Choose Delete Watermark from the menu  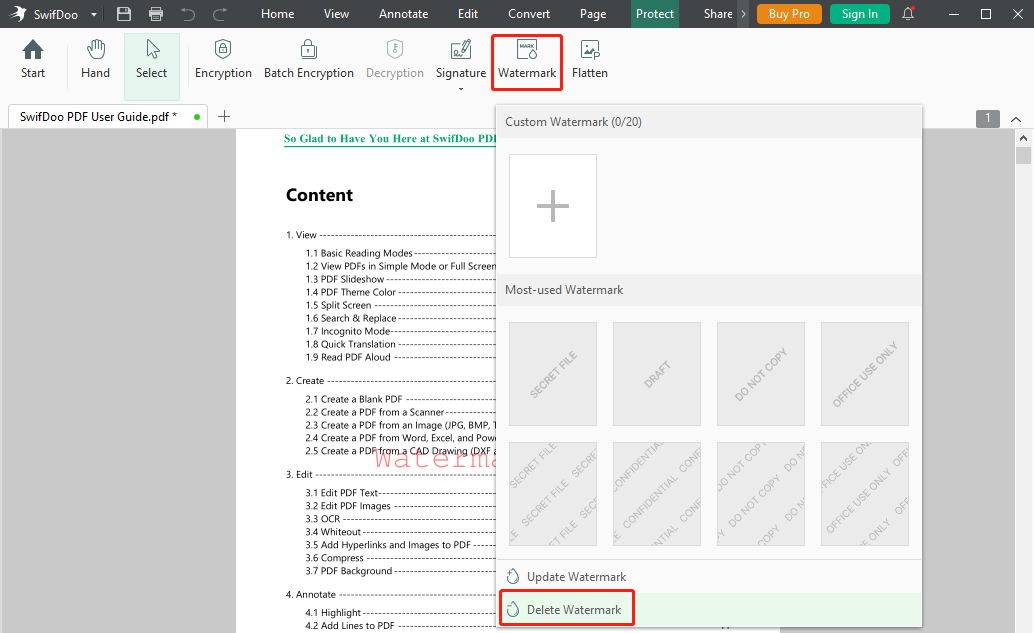click(x=709, y=610)
